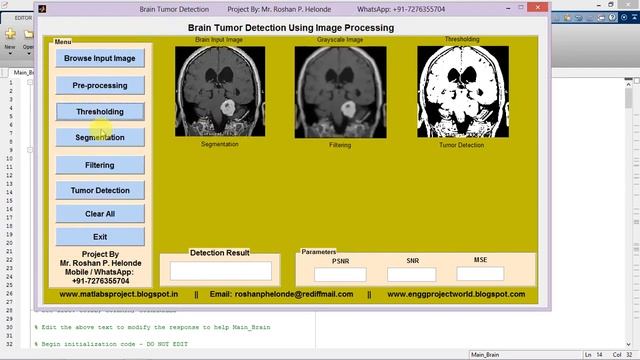Image resolution: width=640 pixels, height=360 pixels.
Task: Switch to the EDITOR tab in MATLAB
Action: (23, 18)
